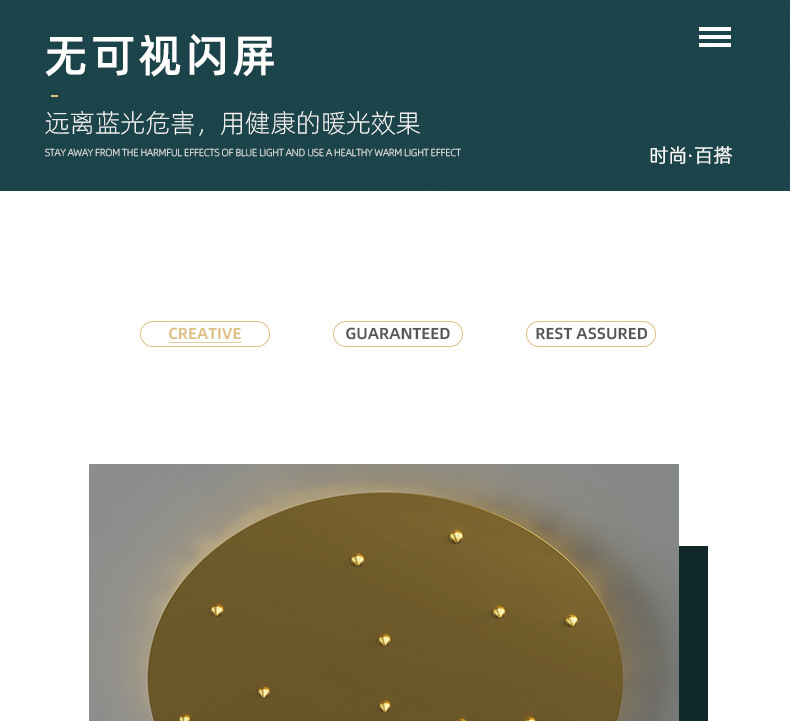Click the leftmost upper gold stud on lamp
Viewport: 790px width, 721px height.
coord(217,610)
